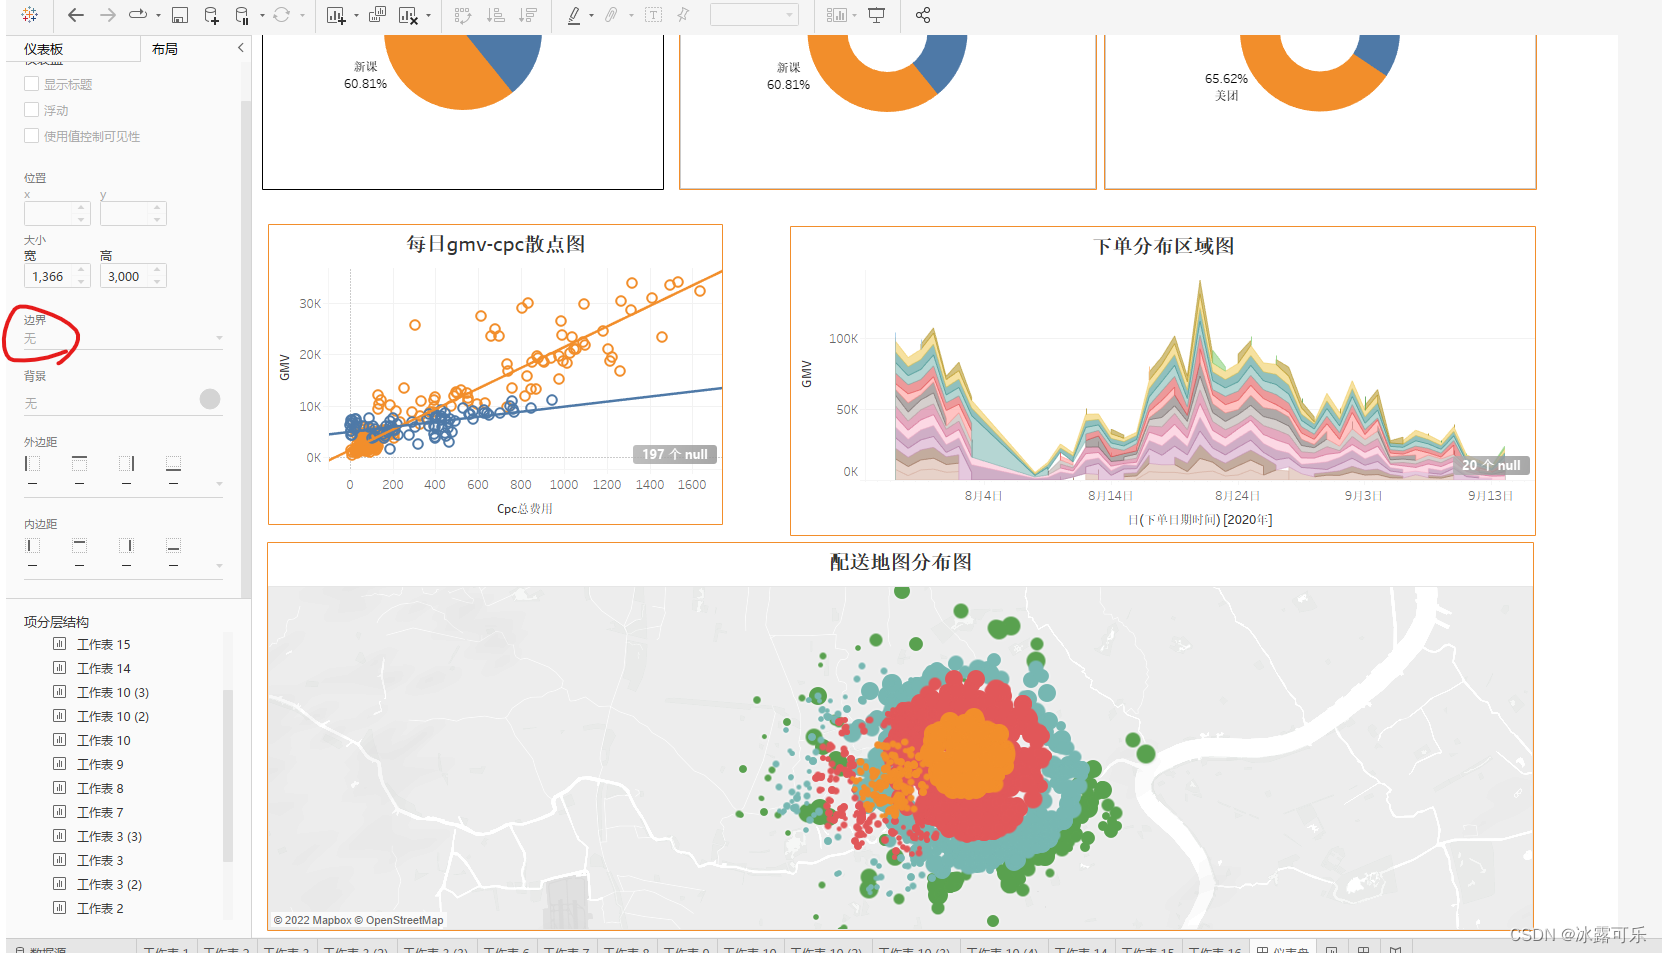Select 工作表 2 in item hierarchy

100,909
